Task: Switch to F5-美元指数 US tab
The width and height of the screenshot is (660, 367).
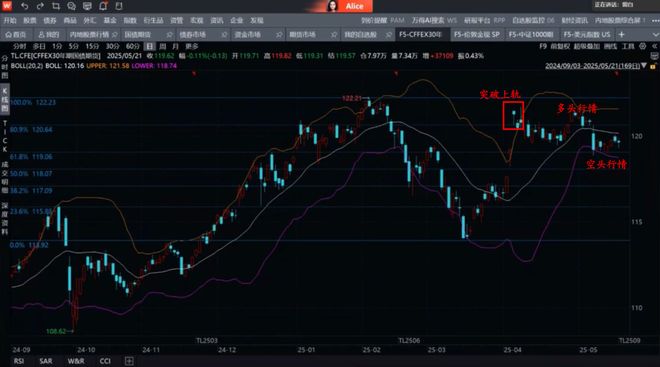Action: 586,35
